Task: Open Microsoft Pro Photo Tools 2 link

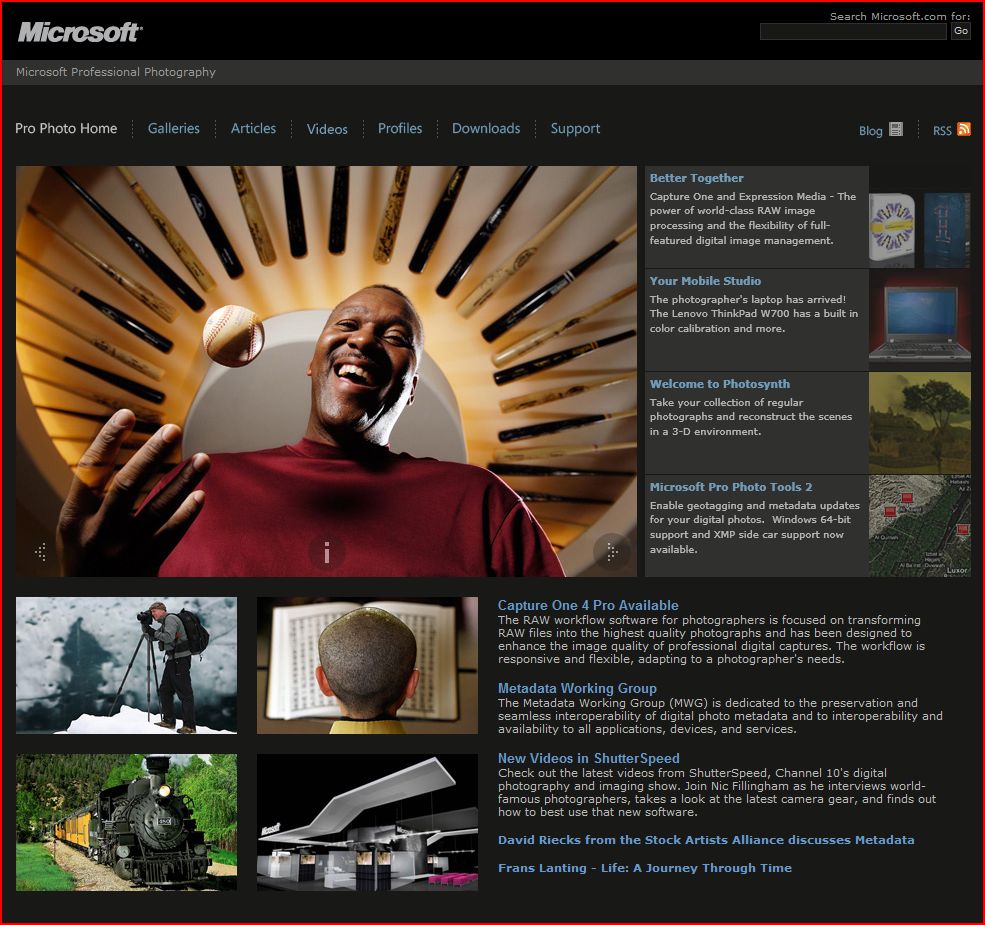Action: click(731, 487)
